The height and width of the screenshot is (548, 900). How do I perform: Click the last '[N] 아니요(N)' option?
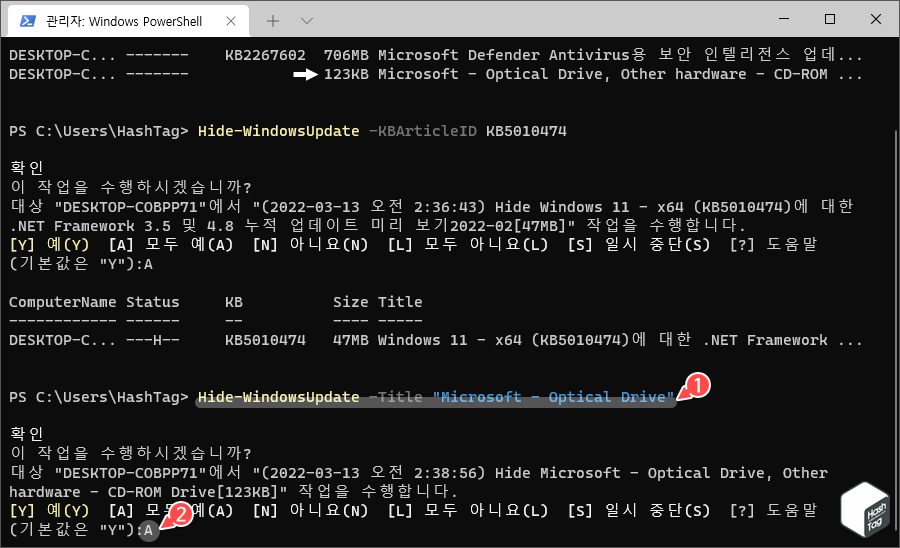click(310, 511)
